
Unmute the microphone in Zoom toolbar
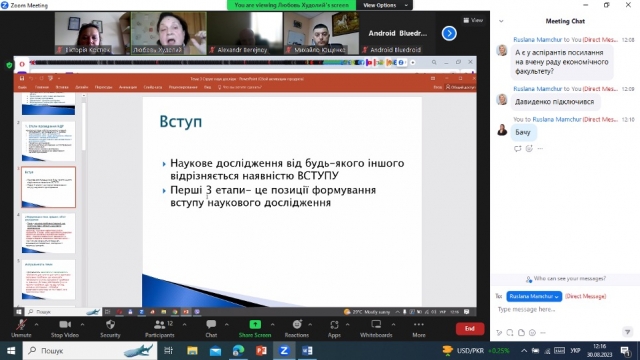click(21, 329)
